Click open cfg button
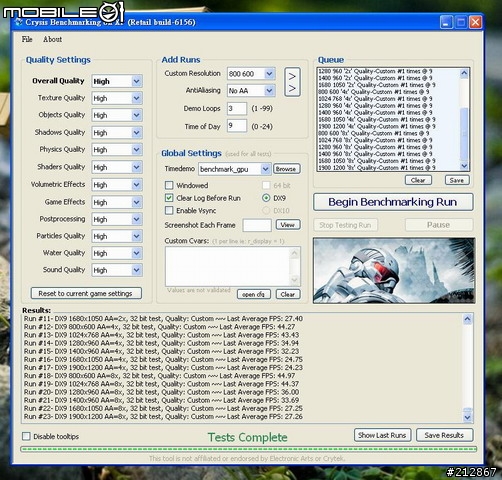The image size is (502, 480). [254, 295]
